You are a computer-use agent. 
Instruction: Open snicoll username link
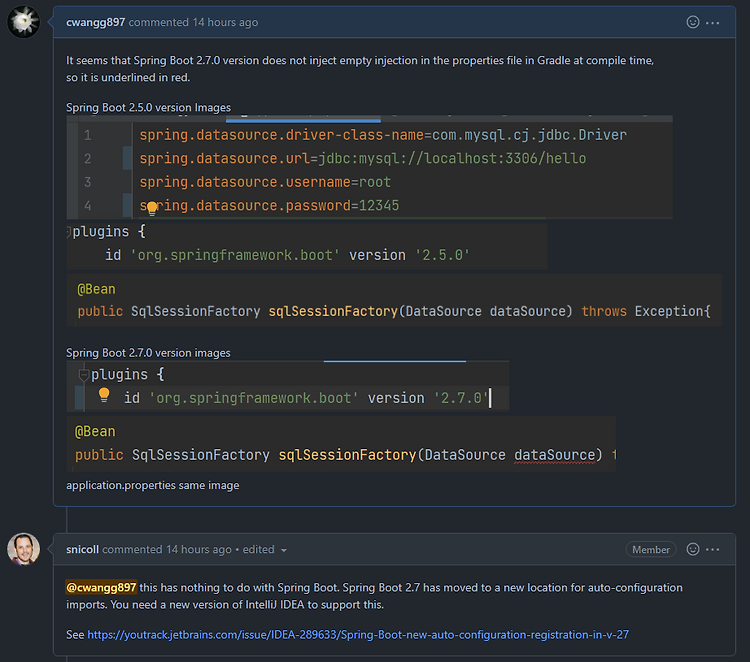[82, 549]
